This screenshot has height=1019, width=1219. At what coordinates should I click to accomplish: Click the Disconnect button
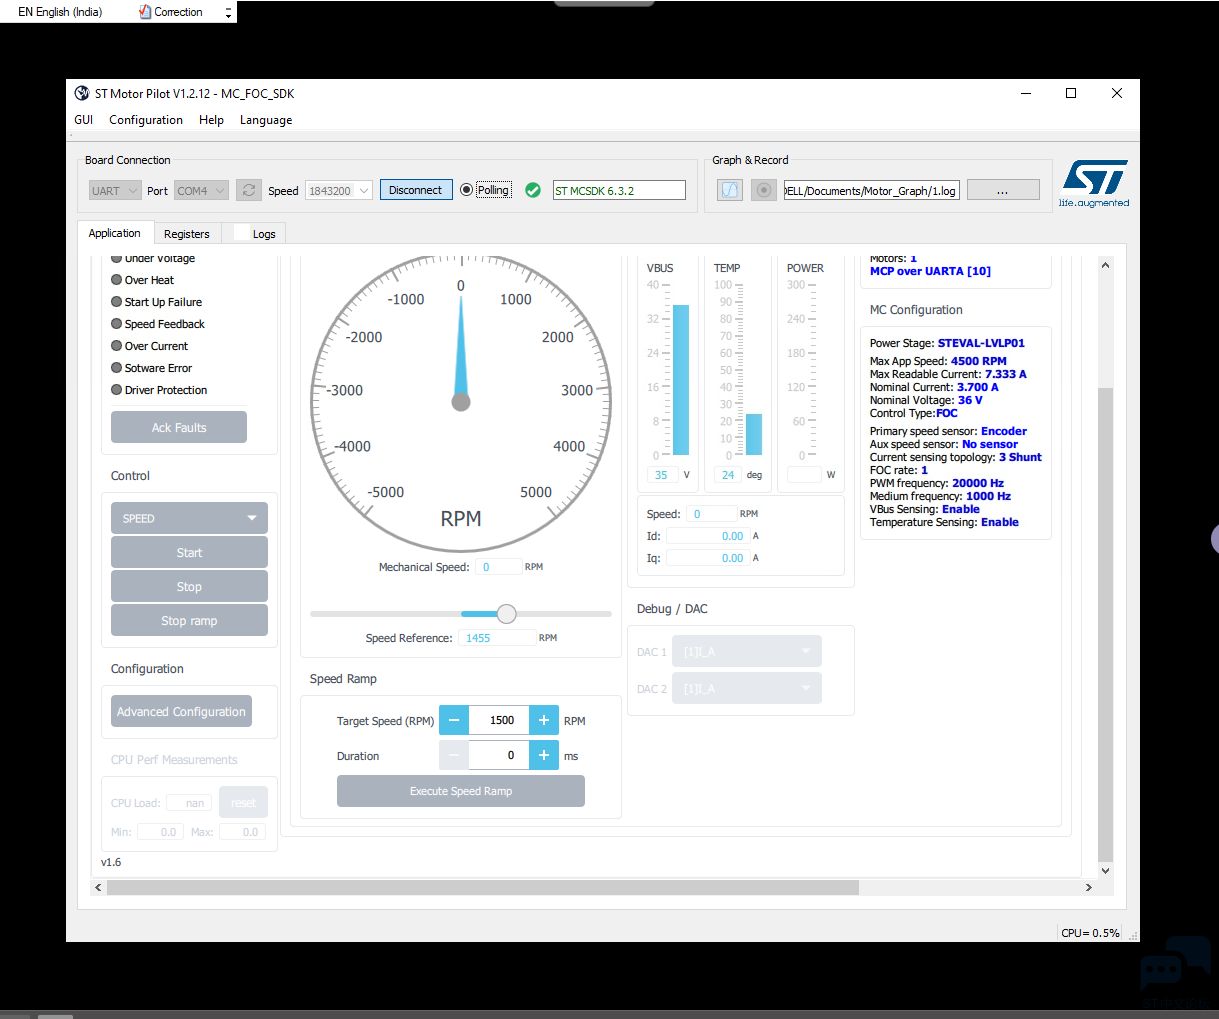[416, 190]
